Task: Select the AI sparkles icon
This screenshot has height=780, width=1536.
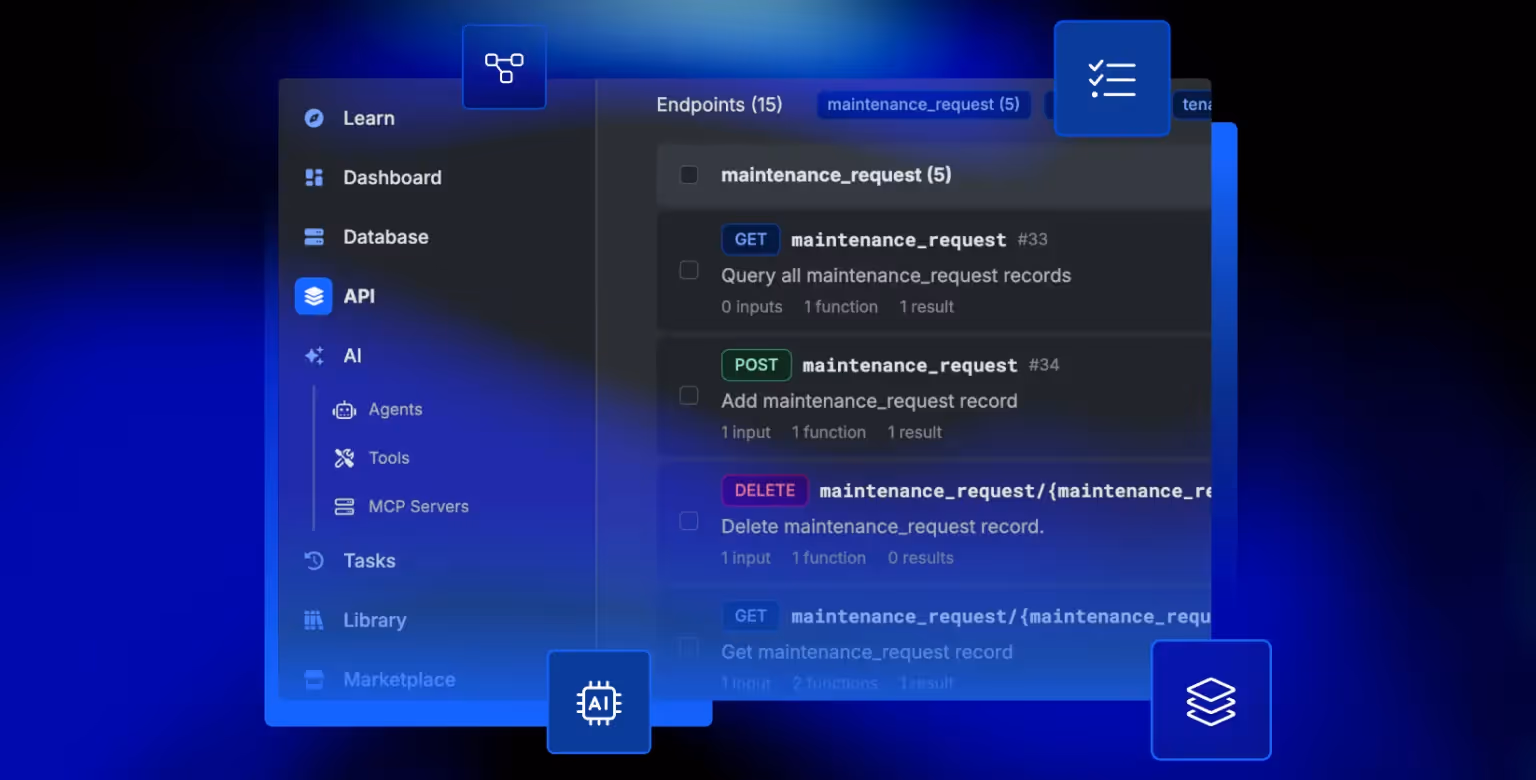Action: coord(313,355)
